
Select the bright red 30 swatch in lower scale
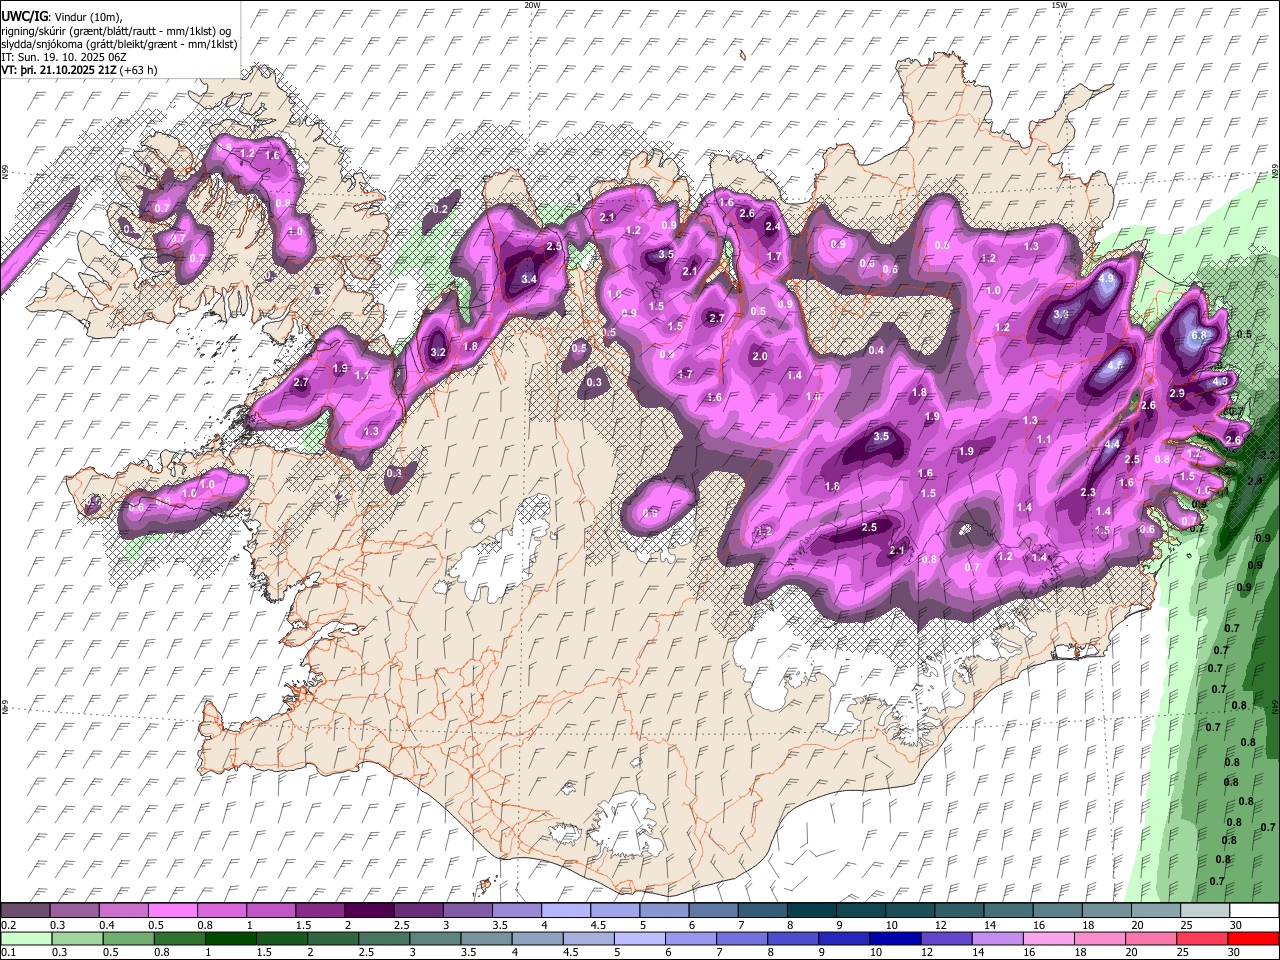point(1253,938)
